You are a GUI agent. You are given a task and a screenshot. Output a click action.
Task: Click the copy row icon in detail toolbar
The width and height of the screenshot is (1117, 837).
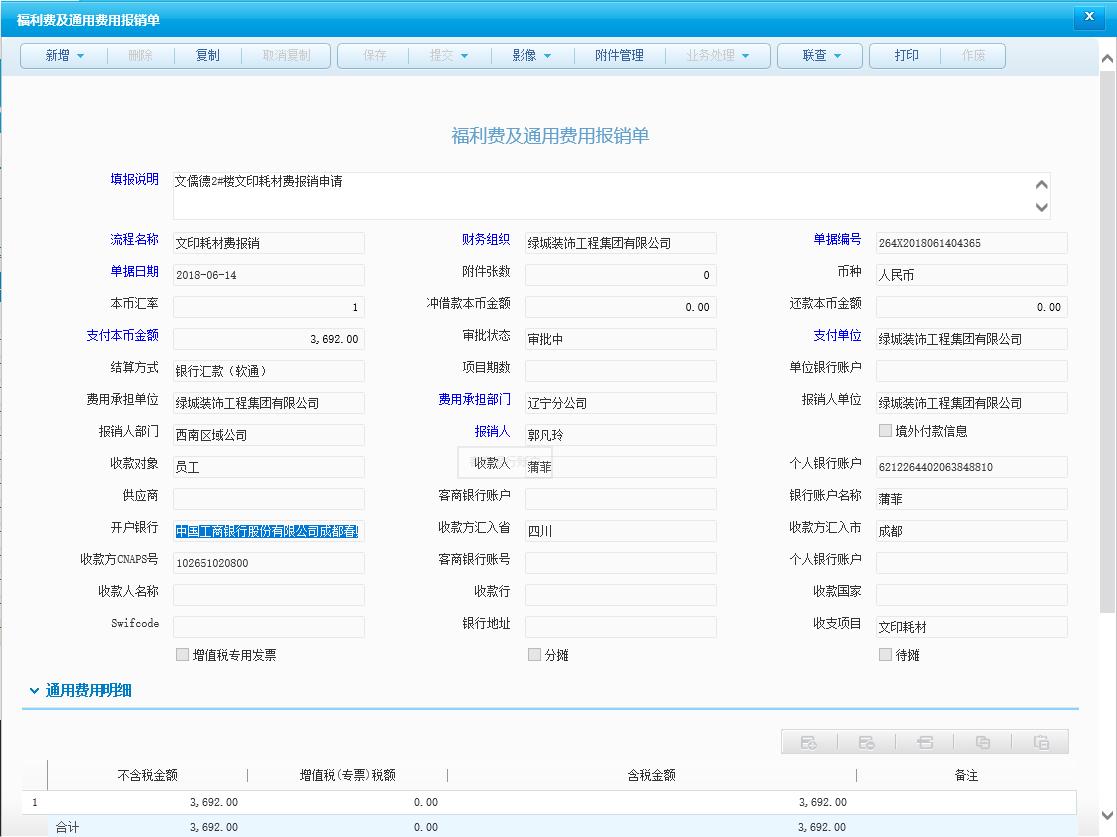coord(983,742)
